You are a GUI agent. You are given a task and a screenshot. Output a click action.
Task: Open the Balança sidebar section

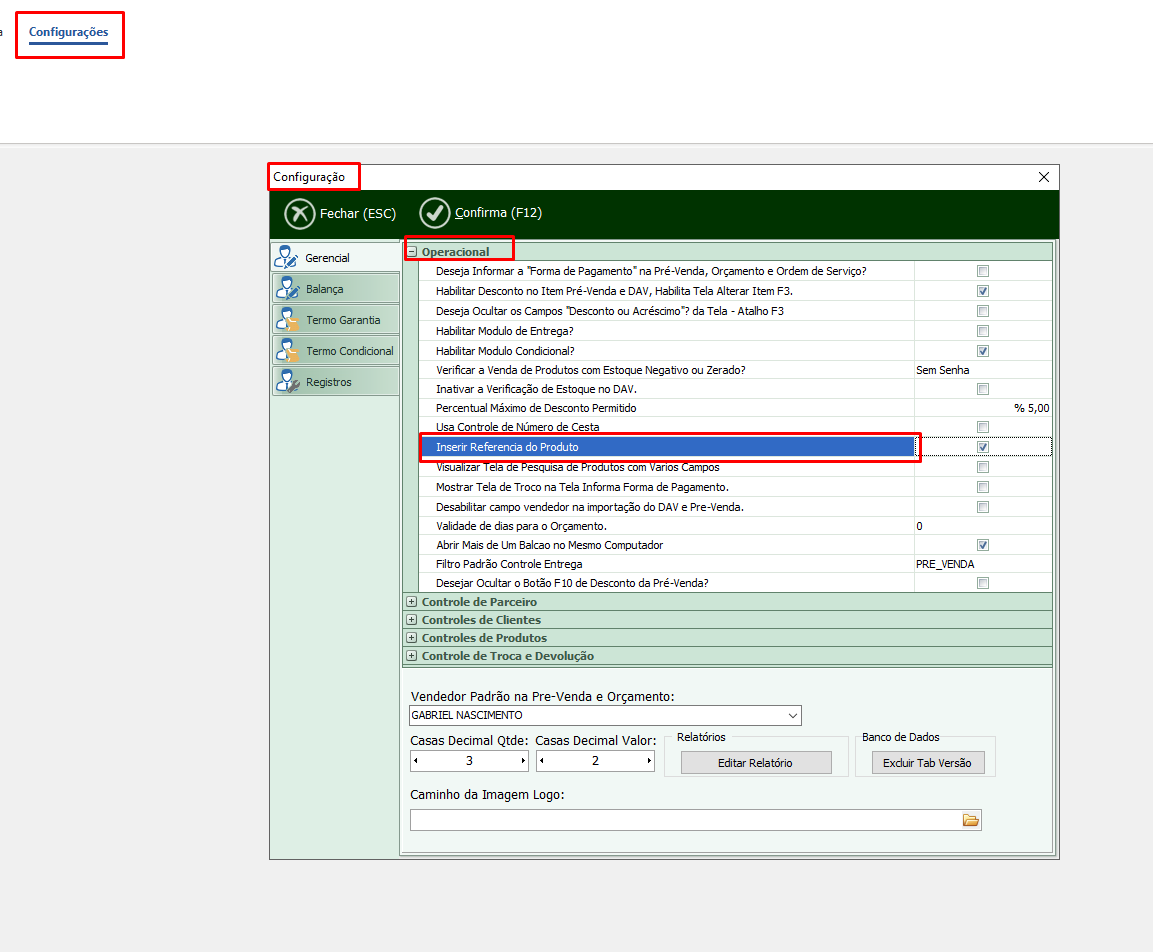(x=335, y=288)
